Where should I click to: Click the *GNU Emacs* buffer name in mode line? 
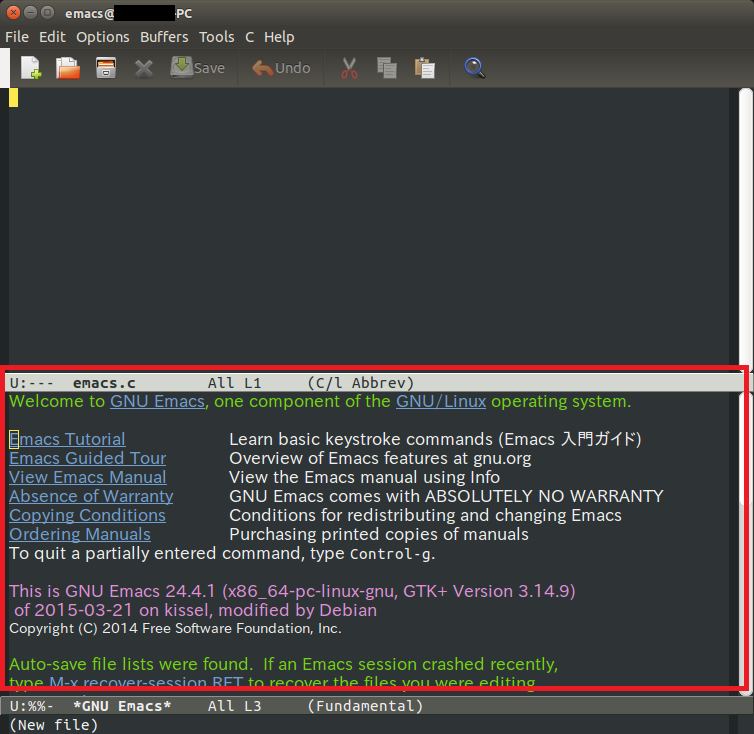pos(122,706)
